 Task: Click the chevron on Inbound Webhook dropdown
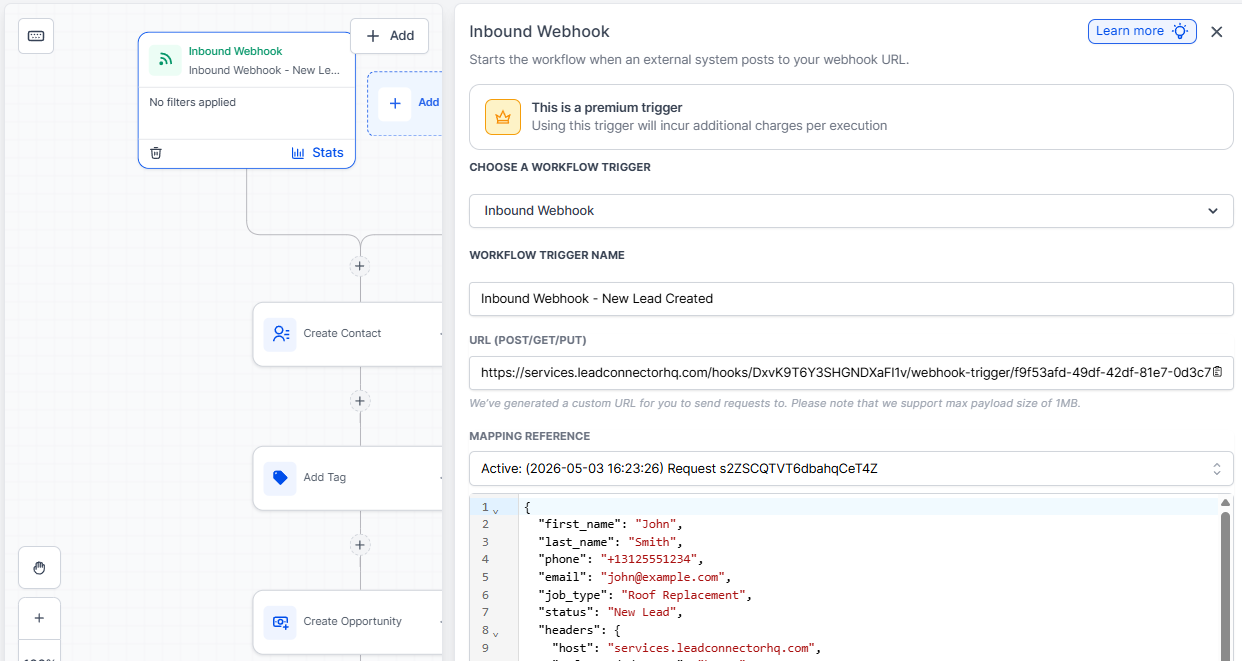pyautogui.click(x=1213, y=211)
